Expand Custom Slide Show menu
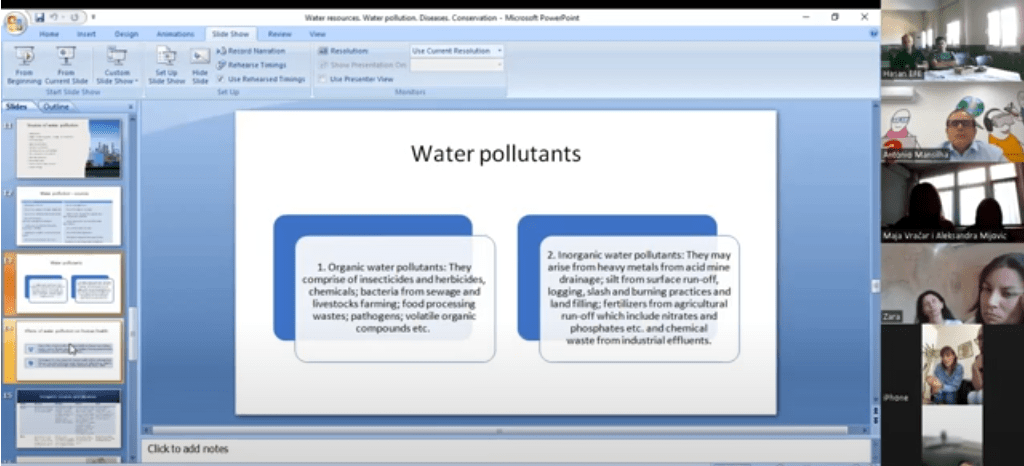The width and height of the screenshot is (1024, 466). coord(117,66)
